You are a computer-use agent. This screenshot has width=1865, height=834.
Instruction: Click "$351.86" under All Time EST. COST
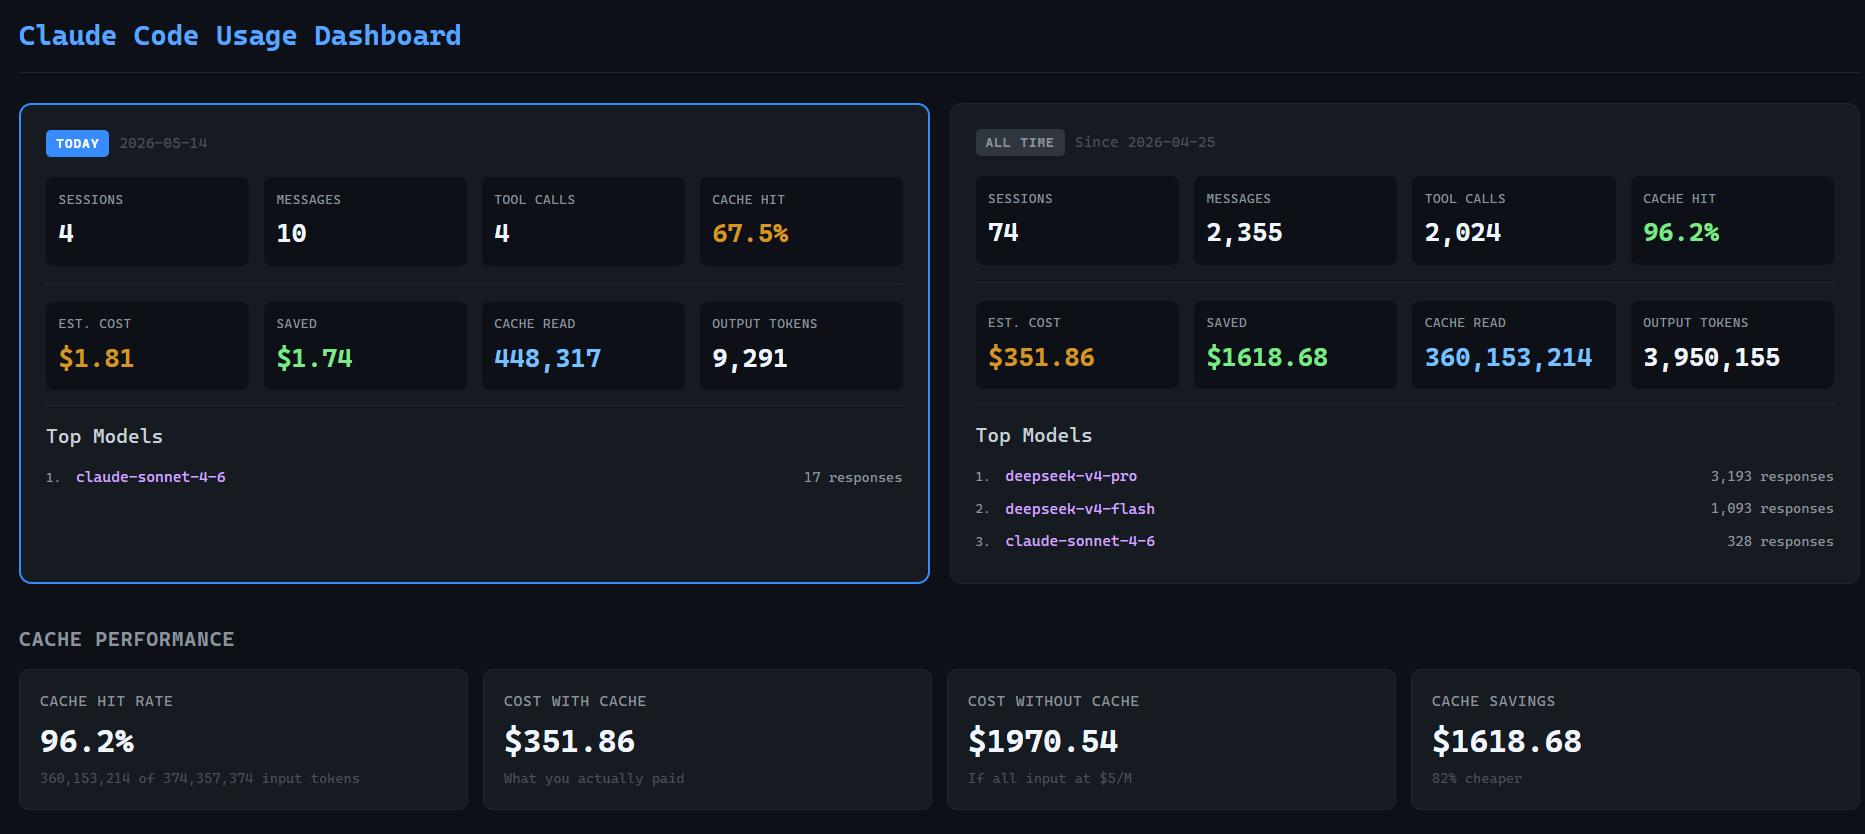(1041, 357)
